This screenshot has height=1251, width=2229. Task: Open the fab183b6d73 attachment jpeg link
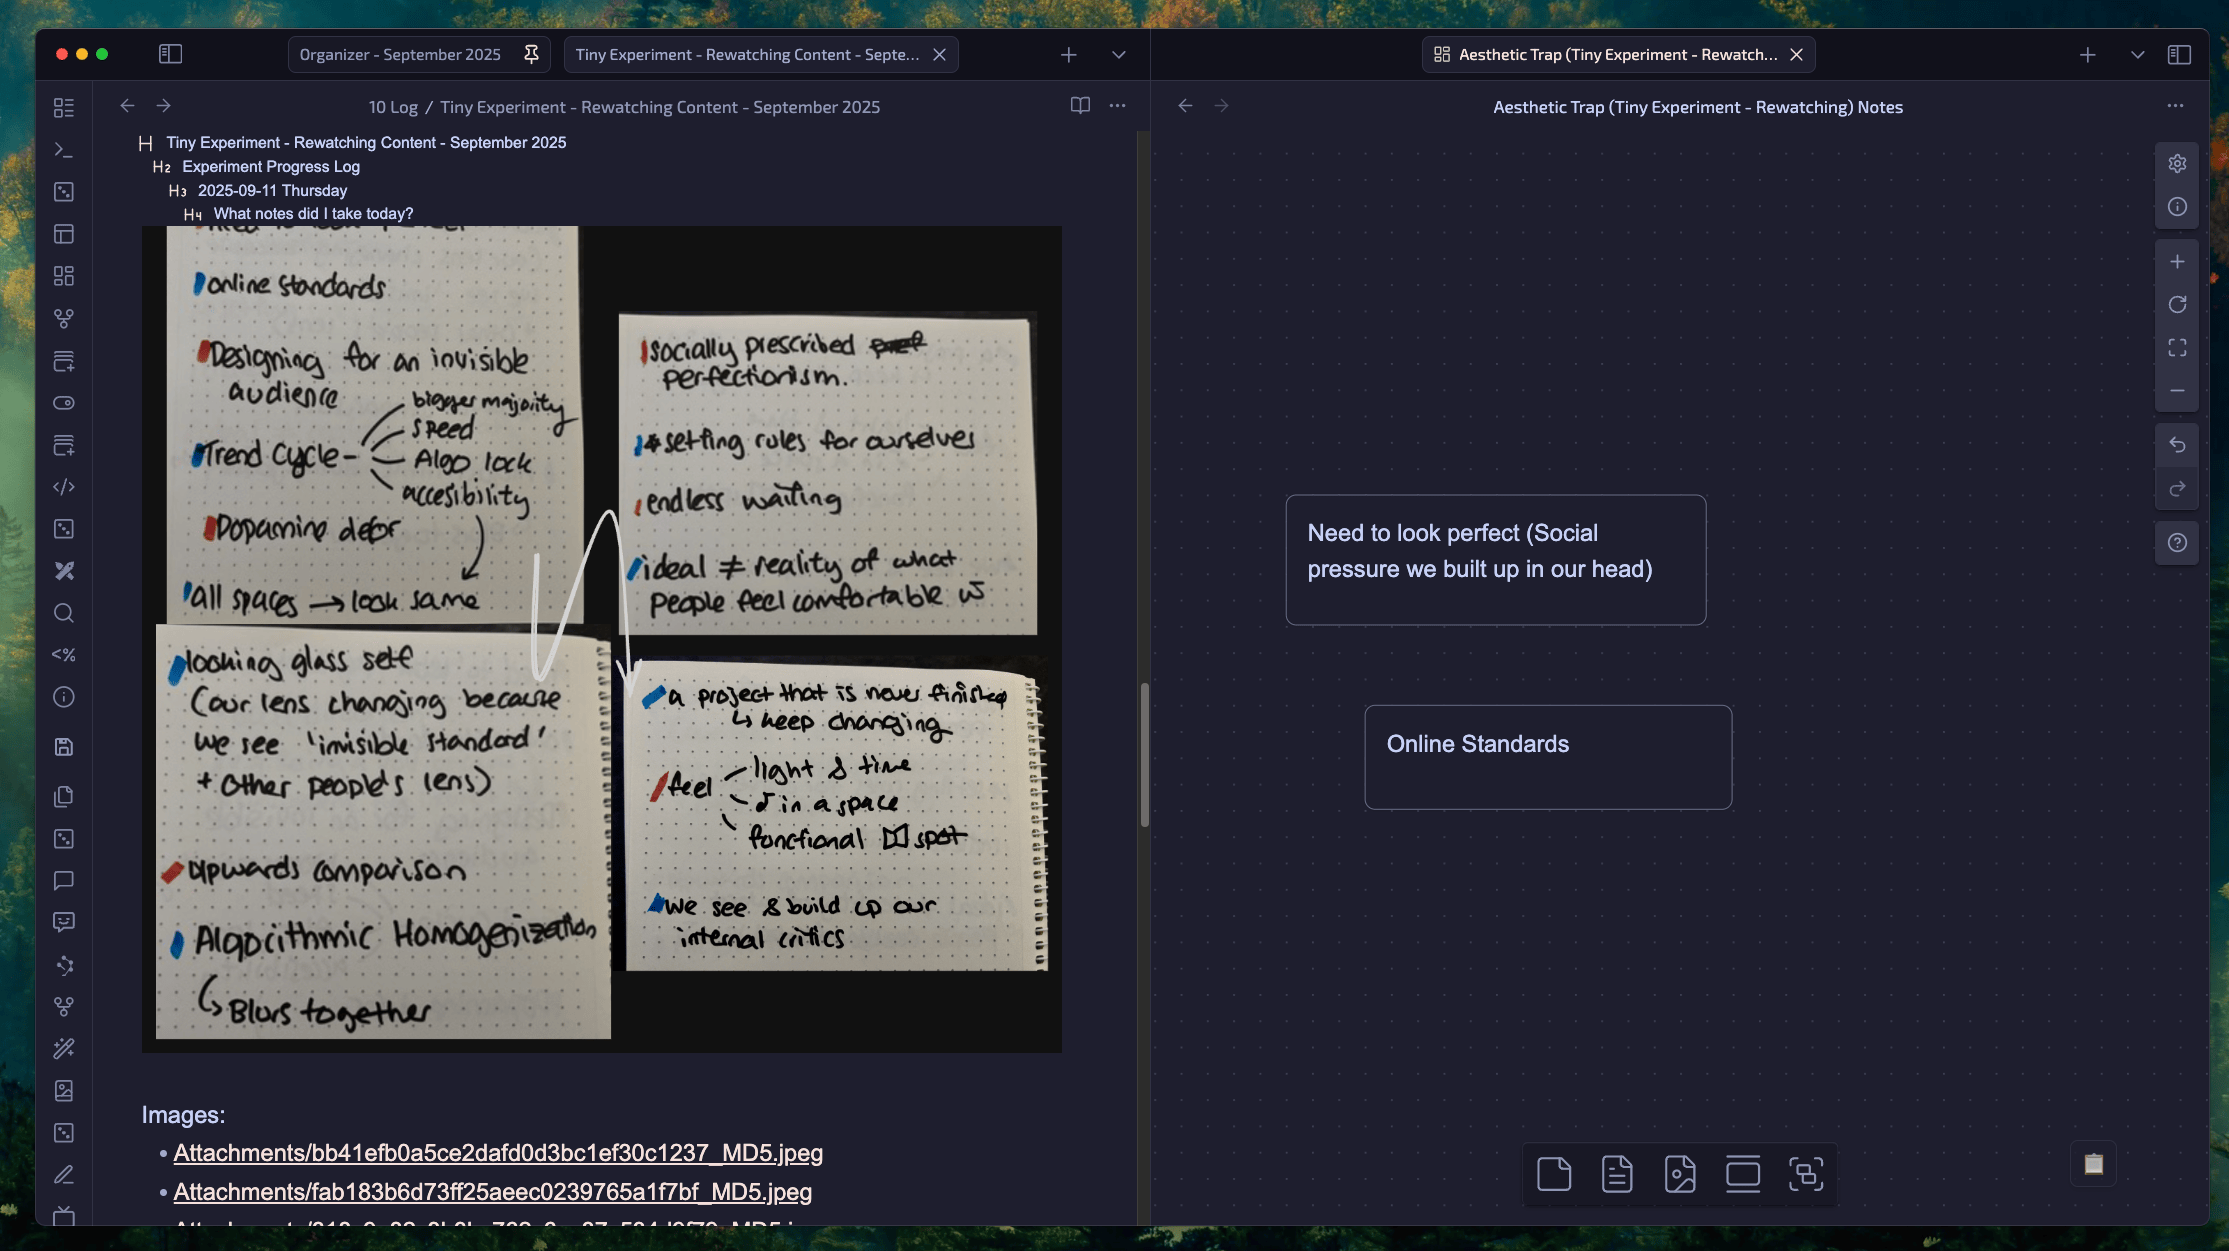pos(492,1192)
